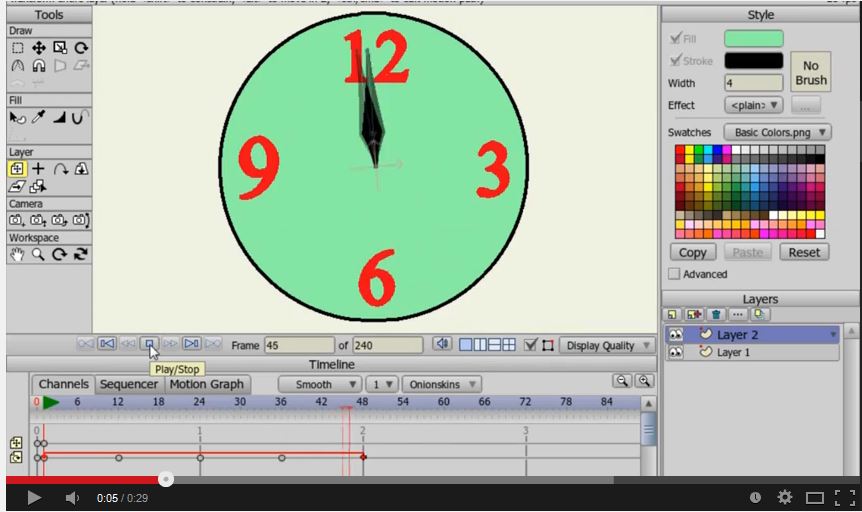The height and width of the screenshot is (512, 862).
Task: Select the Hide Edge tool in Fill
Action: 81,117
